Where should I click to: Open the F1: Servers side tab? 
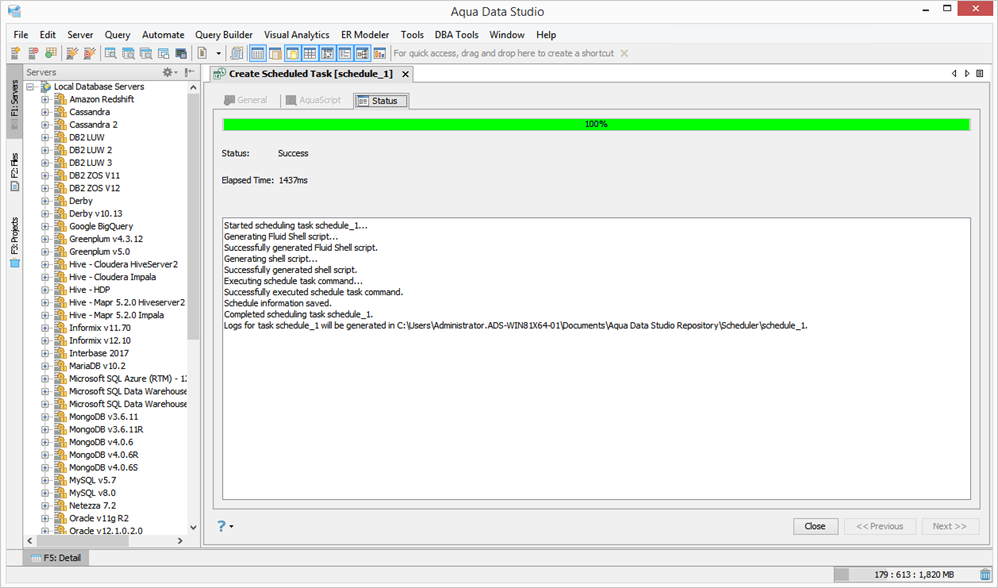[14, 101]
